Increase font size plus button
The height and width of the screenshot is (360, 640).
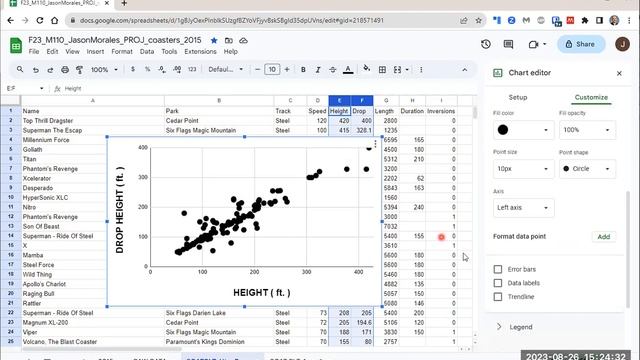[x=287, y=69]
